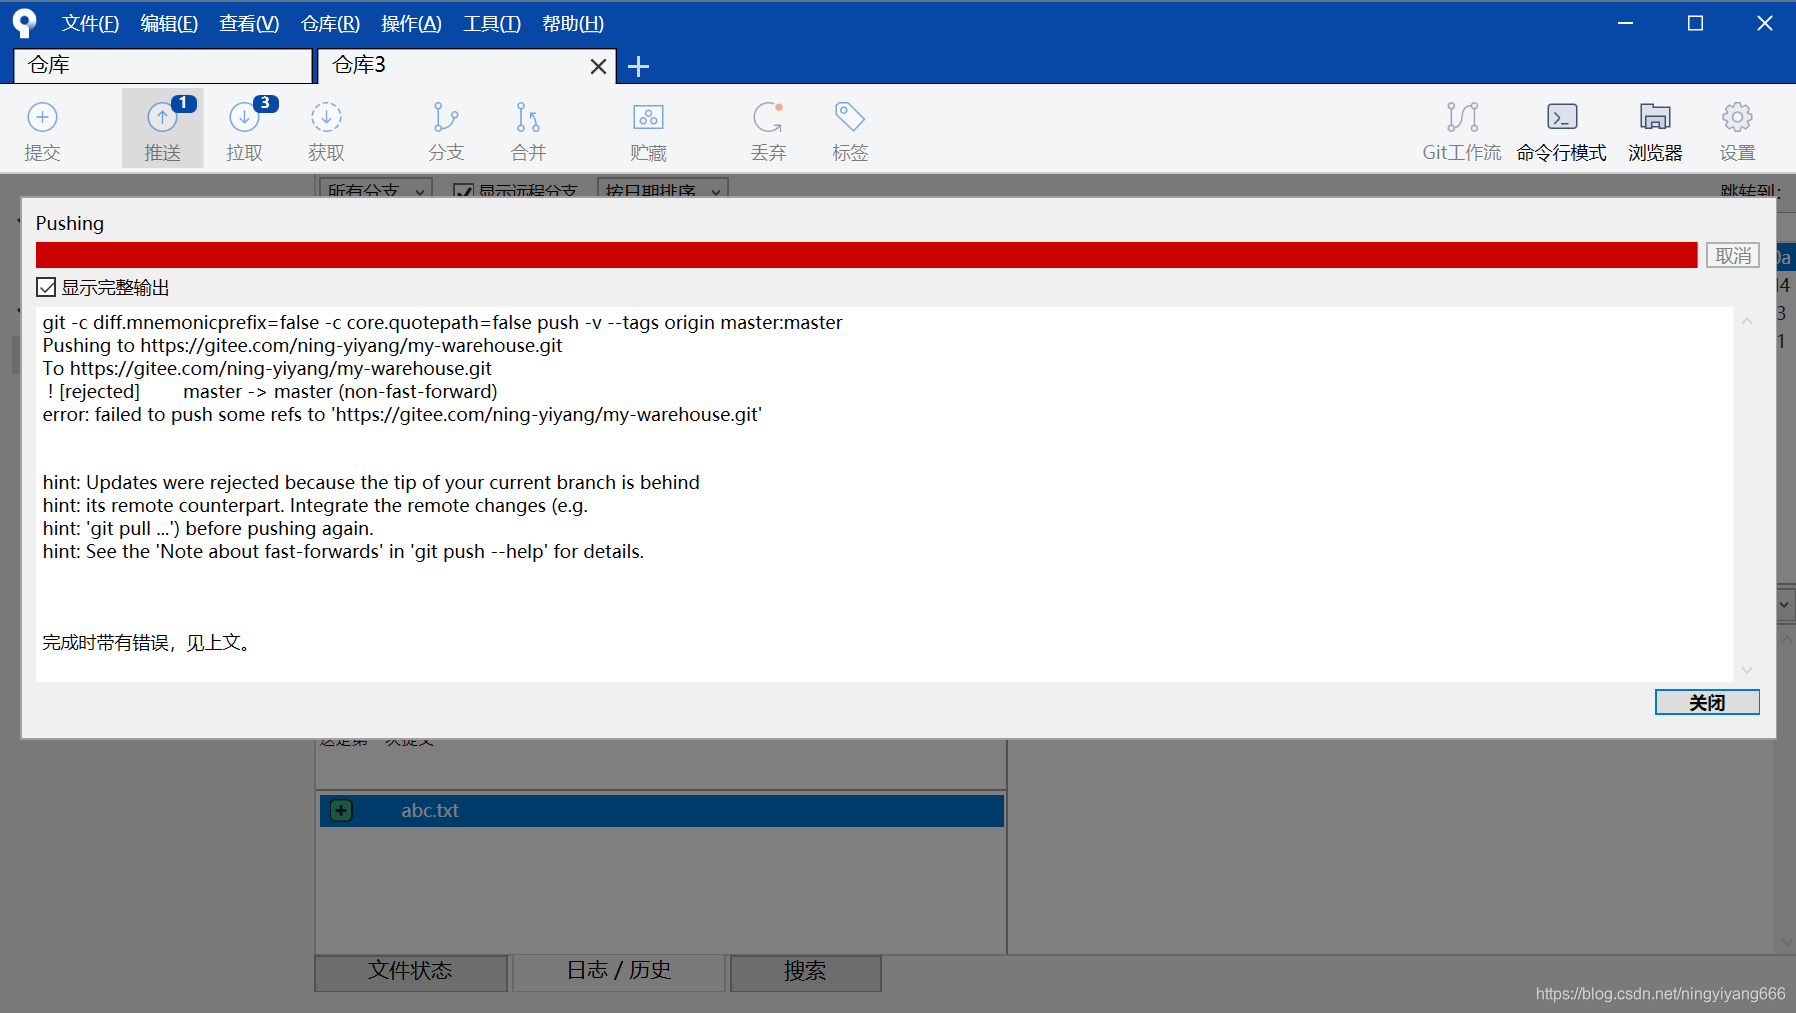This screenshot has width=1796, height=1013.
Task: Click the output log scroll-up arrow
Action: pyautogui.click(x=1747, y=321)
